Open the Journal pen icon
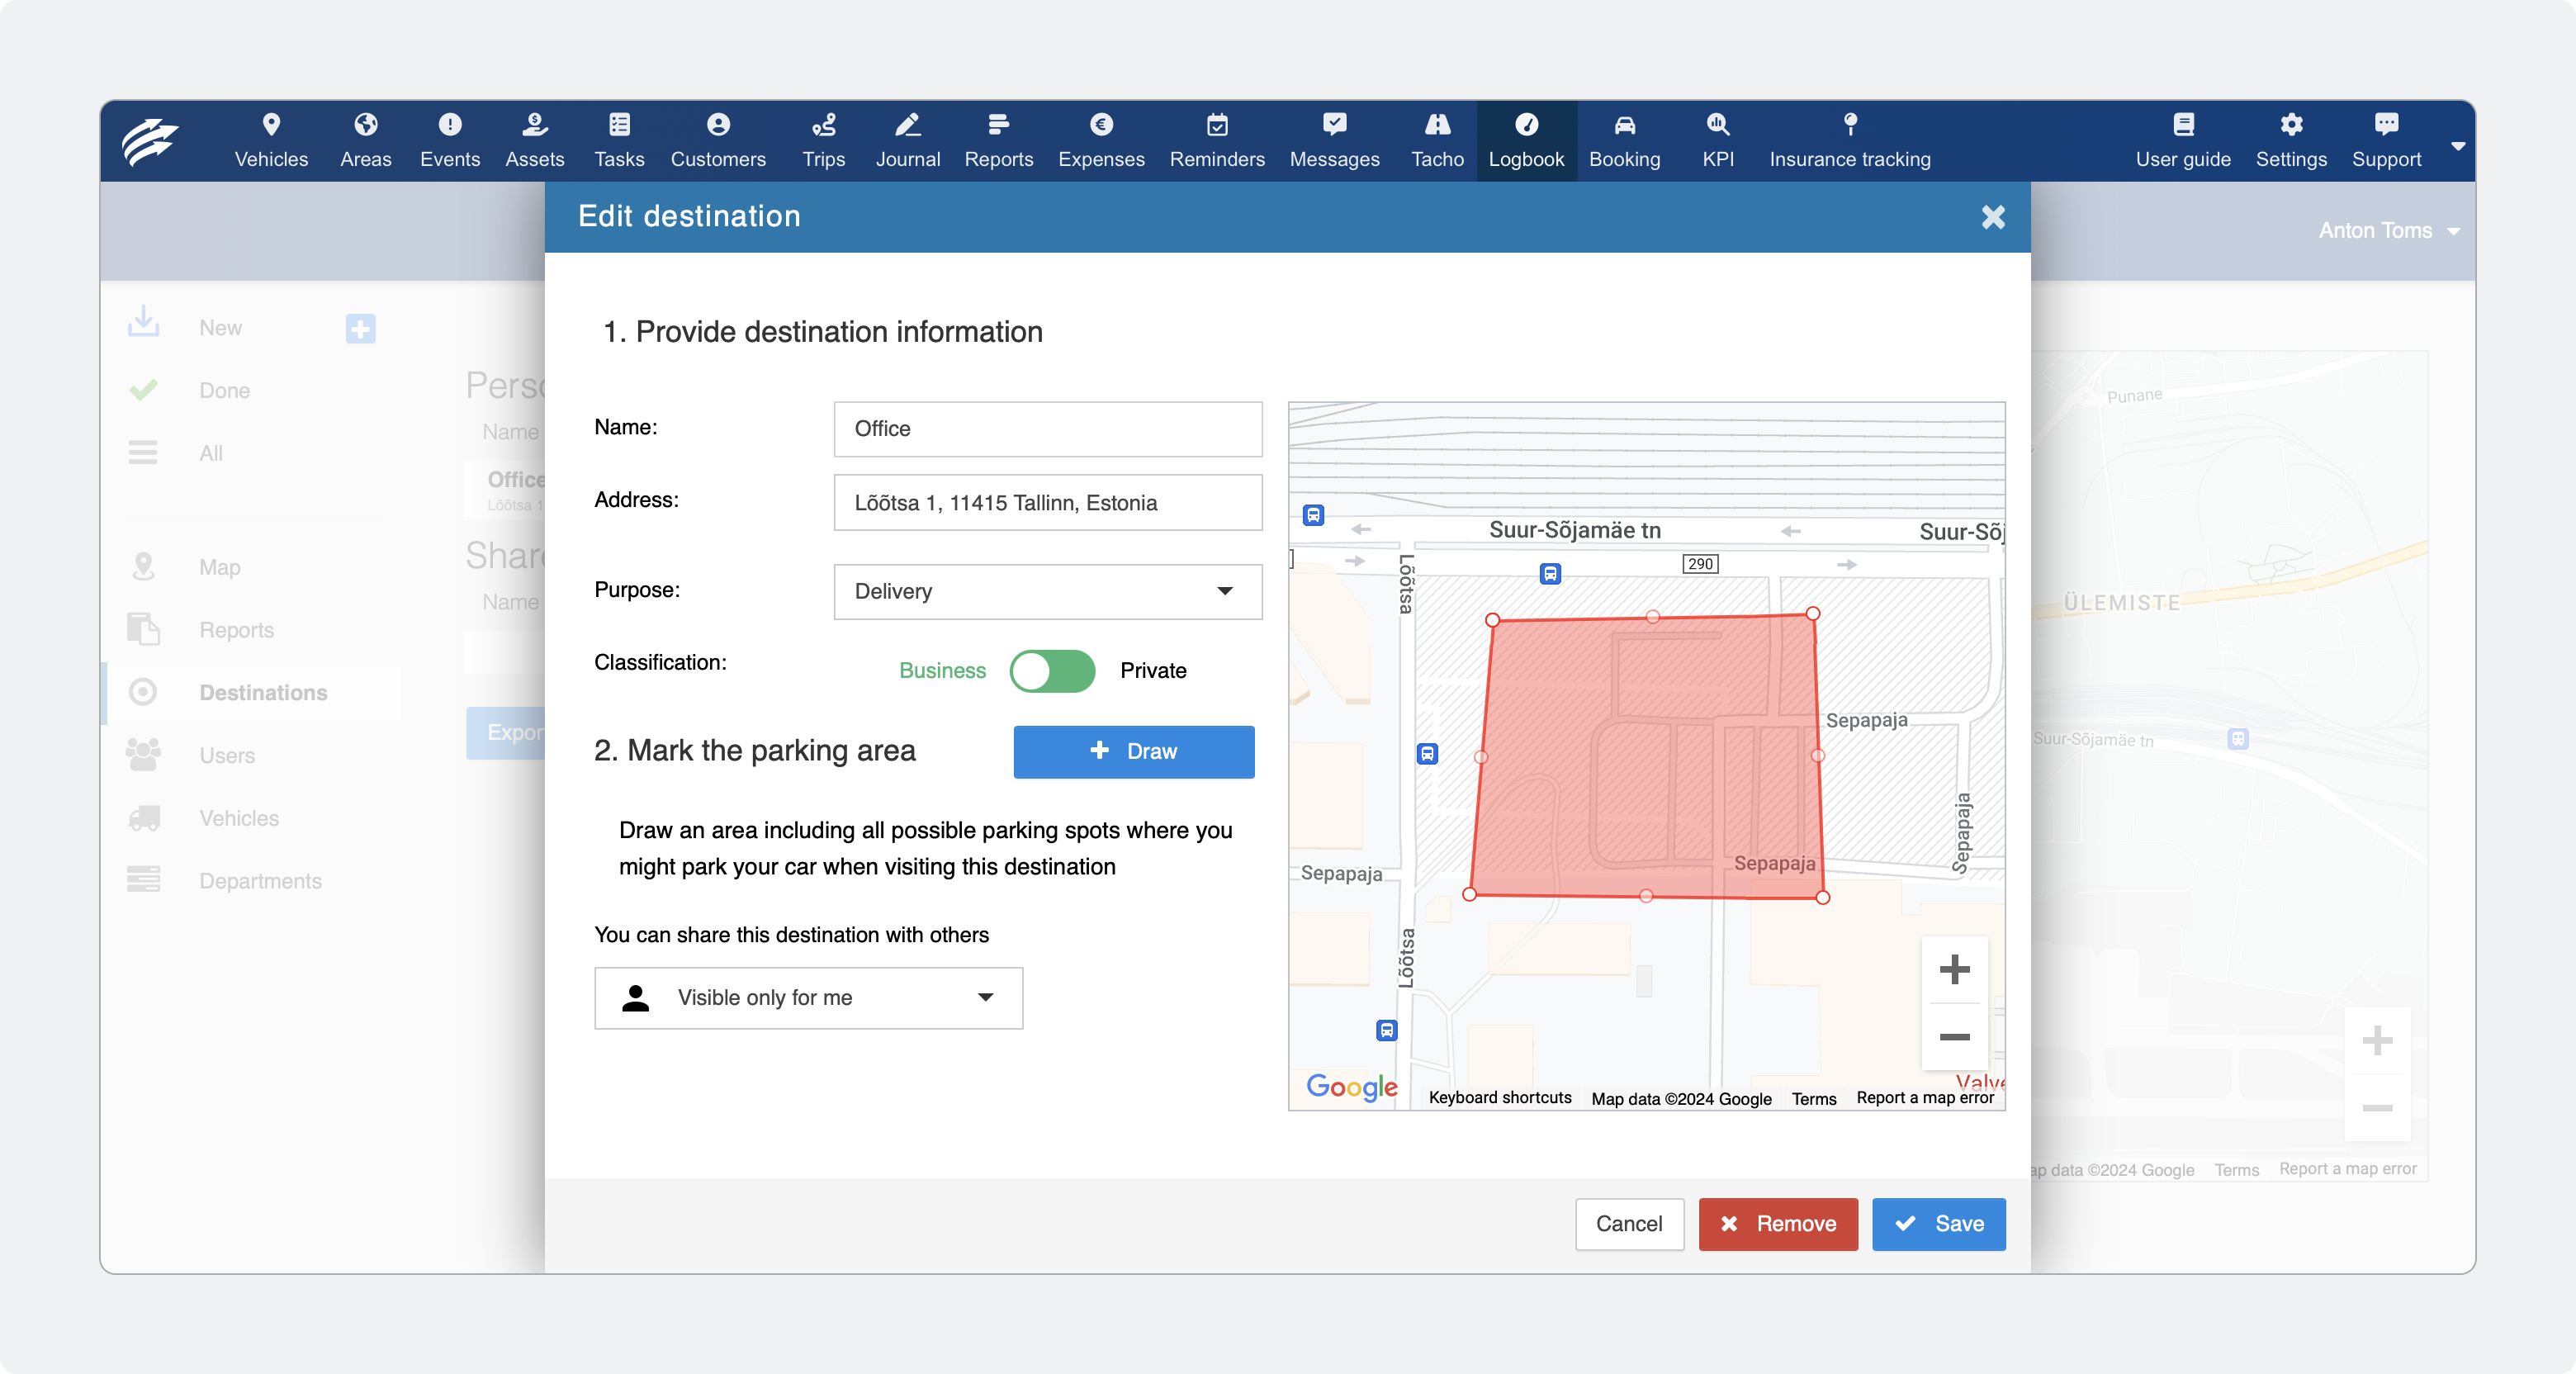This screenshot has height=1374, width=2576. [907, 125]
